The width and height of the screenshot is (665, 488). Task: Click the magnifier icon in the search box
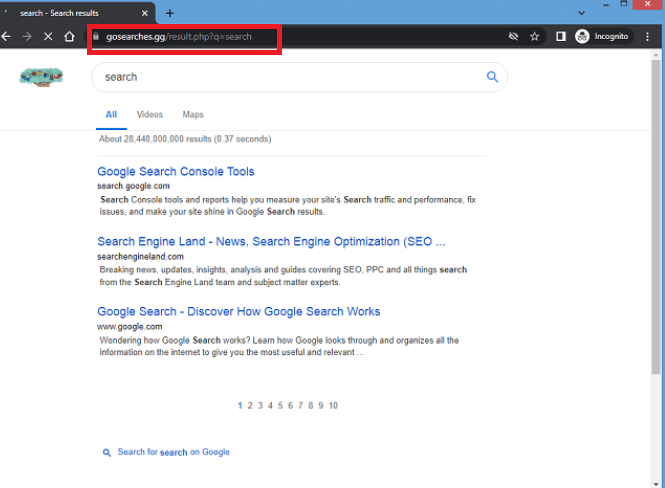[x=492, y=77]
